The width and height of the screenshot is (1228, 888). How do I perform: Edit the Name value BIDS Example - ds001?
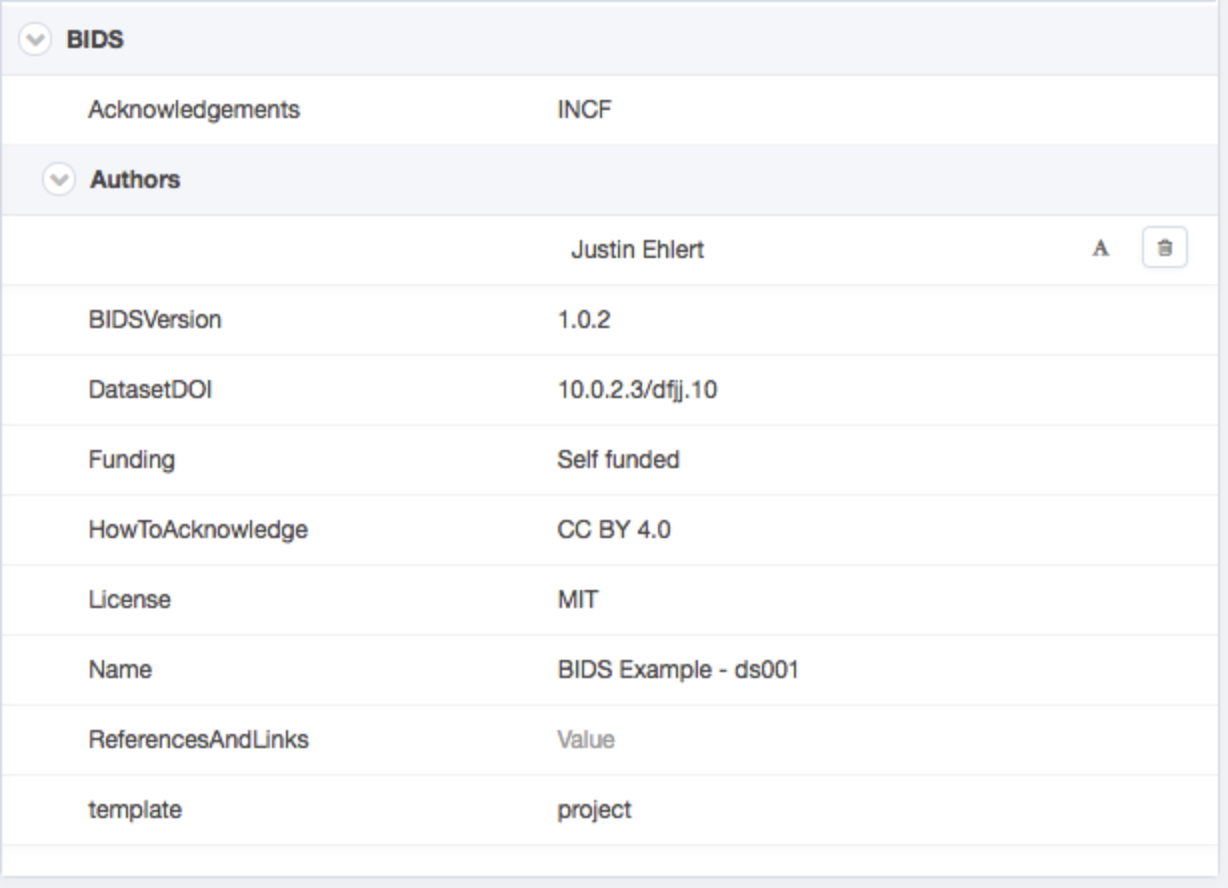678,670
